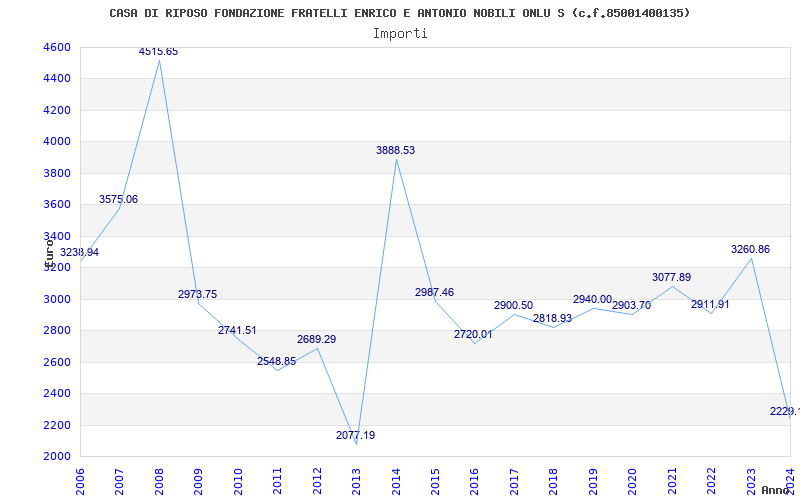
Task: Click the 2008 x-axis year label
Action: 159,482
